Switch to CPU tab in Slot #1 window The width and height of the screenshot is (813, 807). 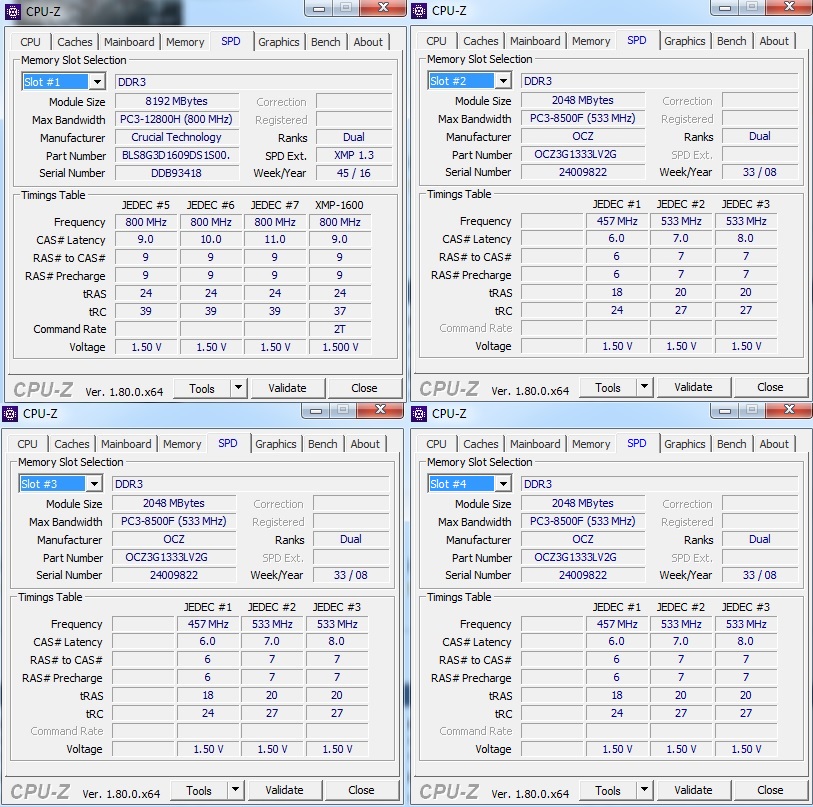click(30, 42)
